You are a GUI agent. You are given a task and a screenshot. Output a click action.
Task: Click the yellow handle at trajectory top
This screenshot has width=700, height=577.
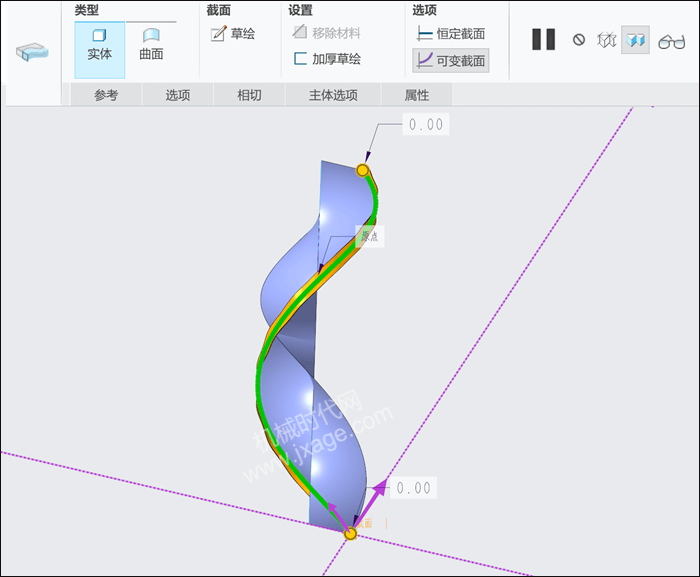click(362, 170)
